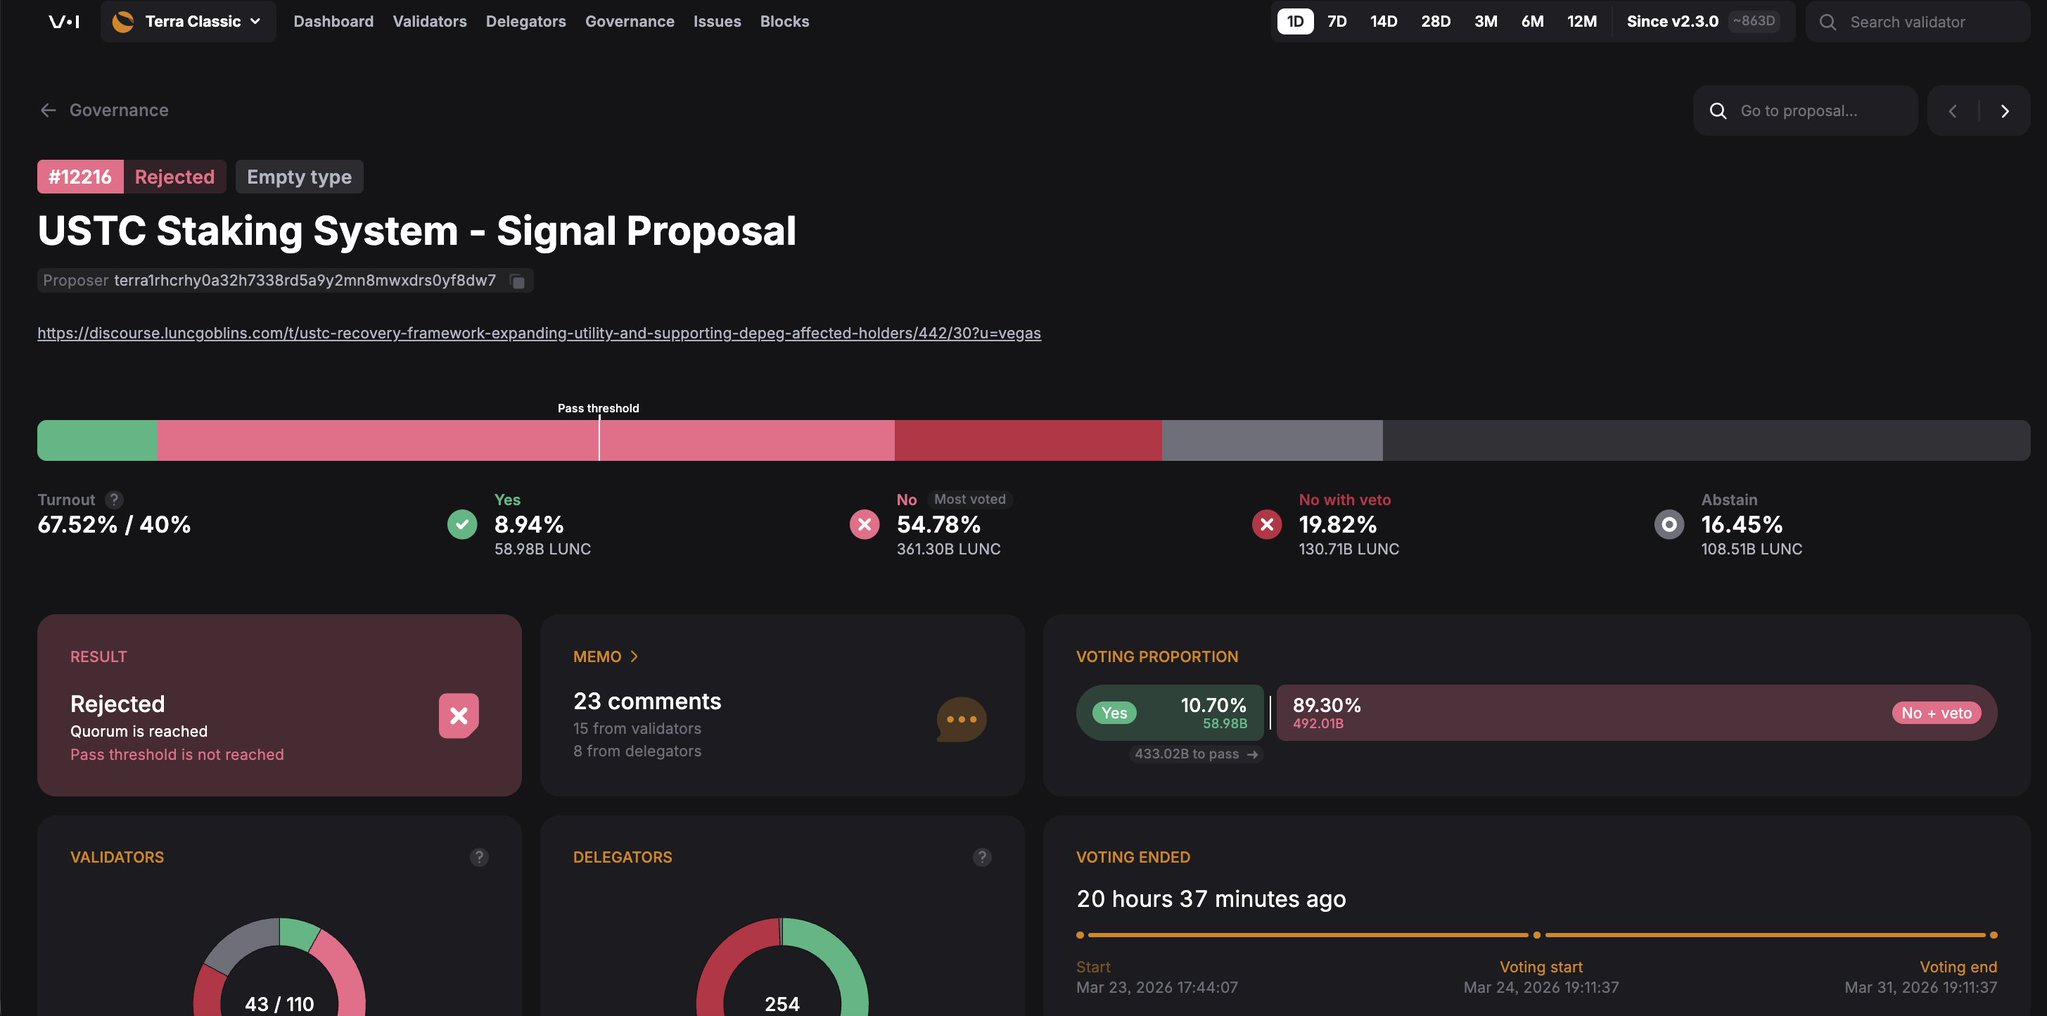This screenshot has height=1016, width=2047.
Task: Select the 1D time range
Action: pos(1295,21)
